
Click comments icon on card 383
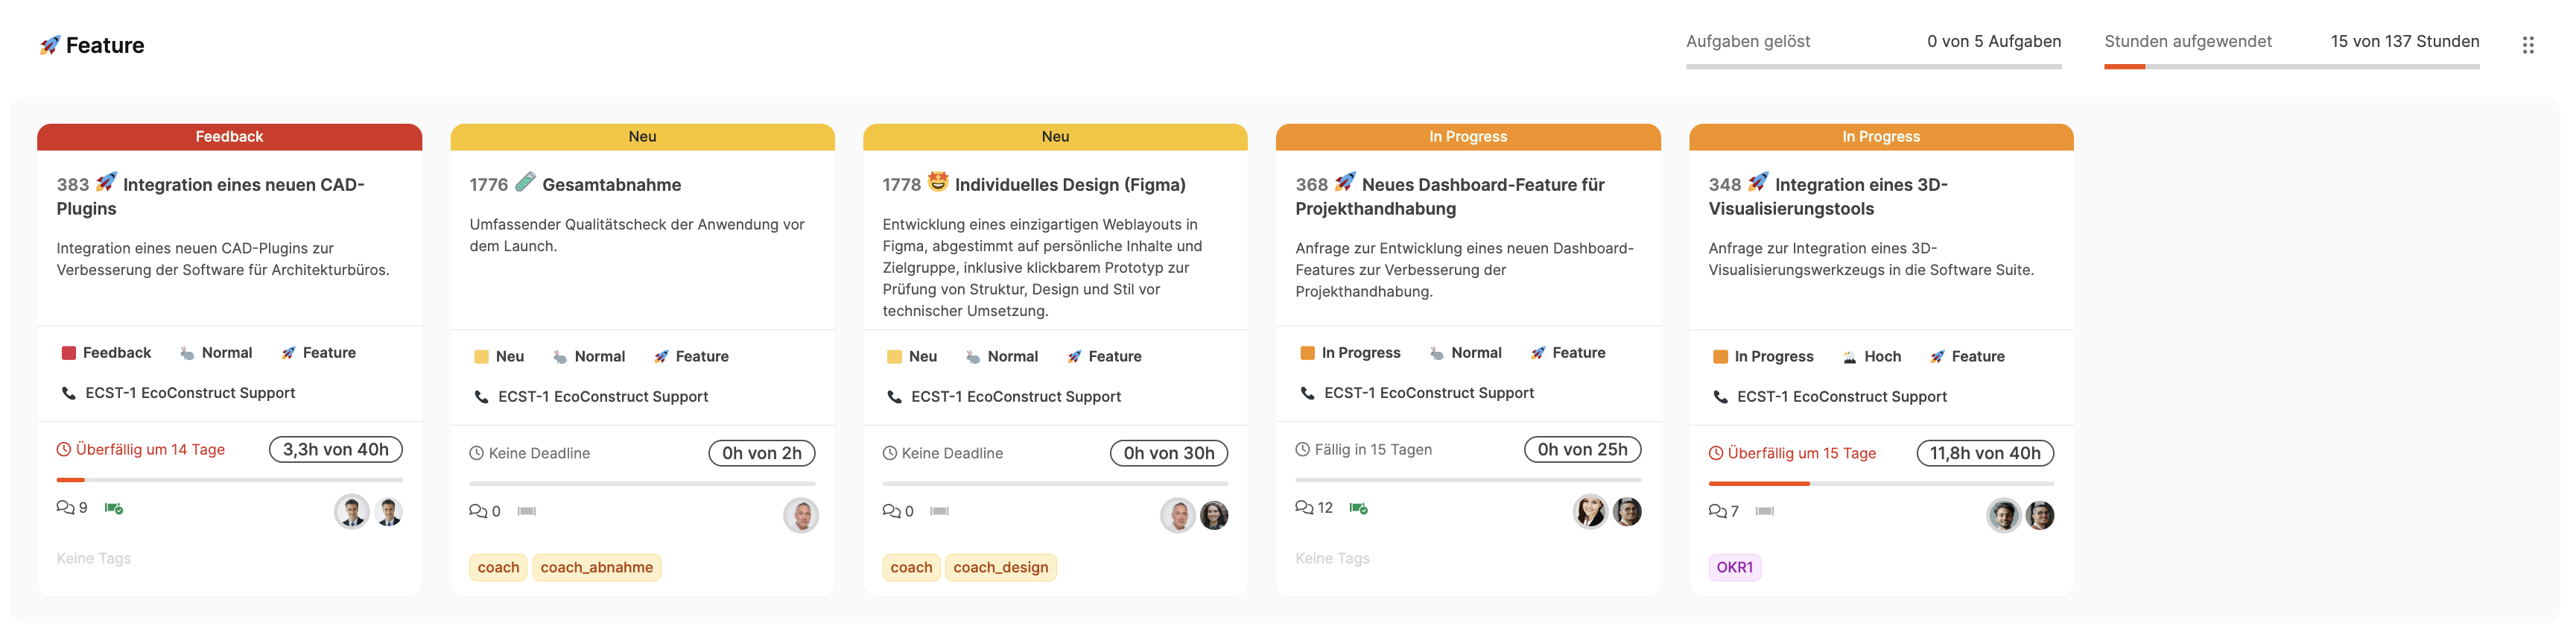(x=65, y=507)
